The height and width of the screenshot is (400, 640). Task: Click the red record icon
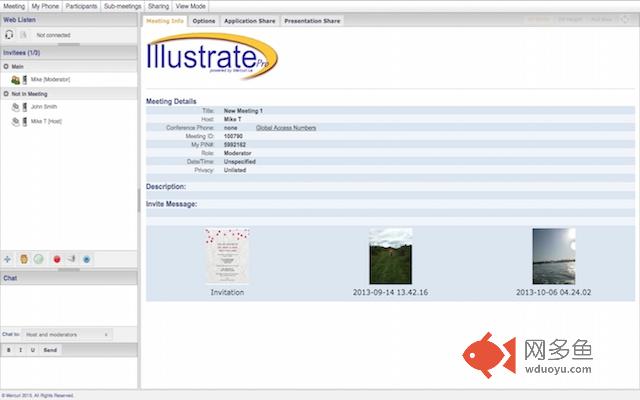57,259
